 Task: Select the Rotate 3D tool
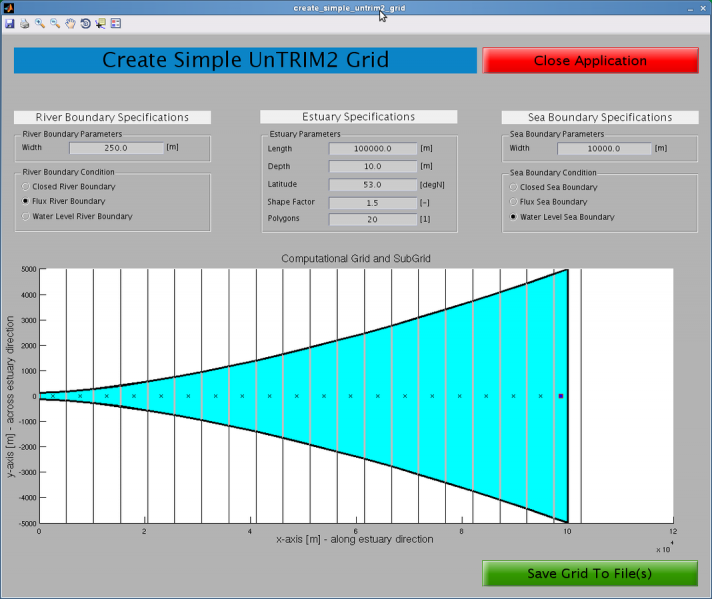(x=85, y=23)
